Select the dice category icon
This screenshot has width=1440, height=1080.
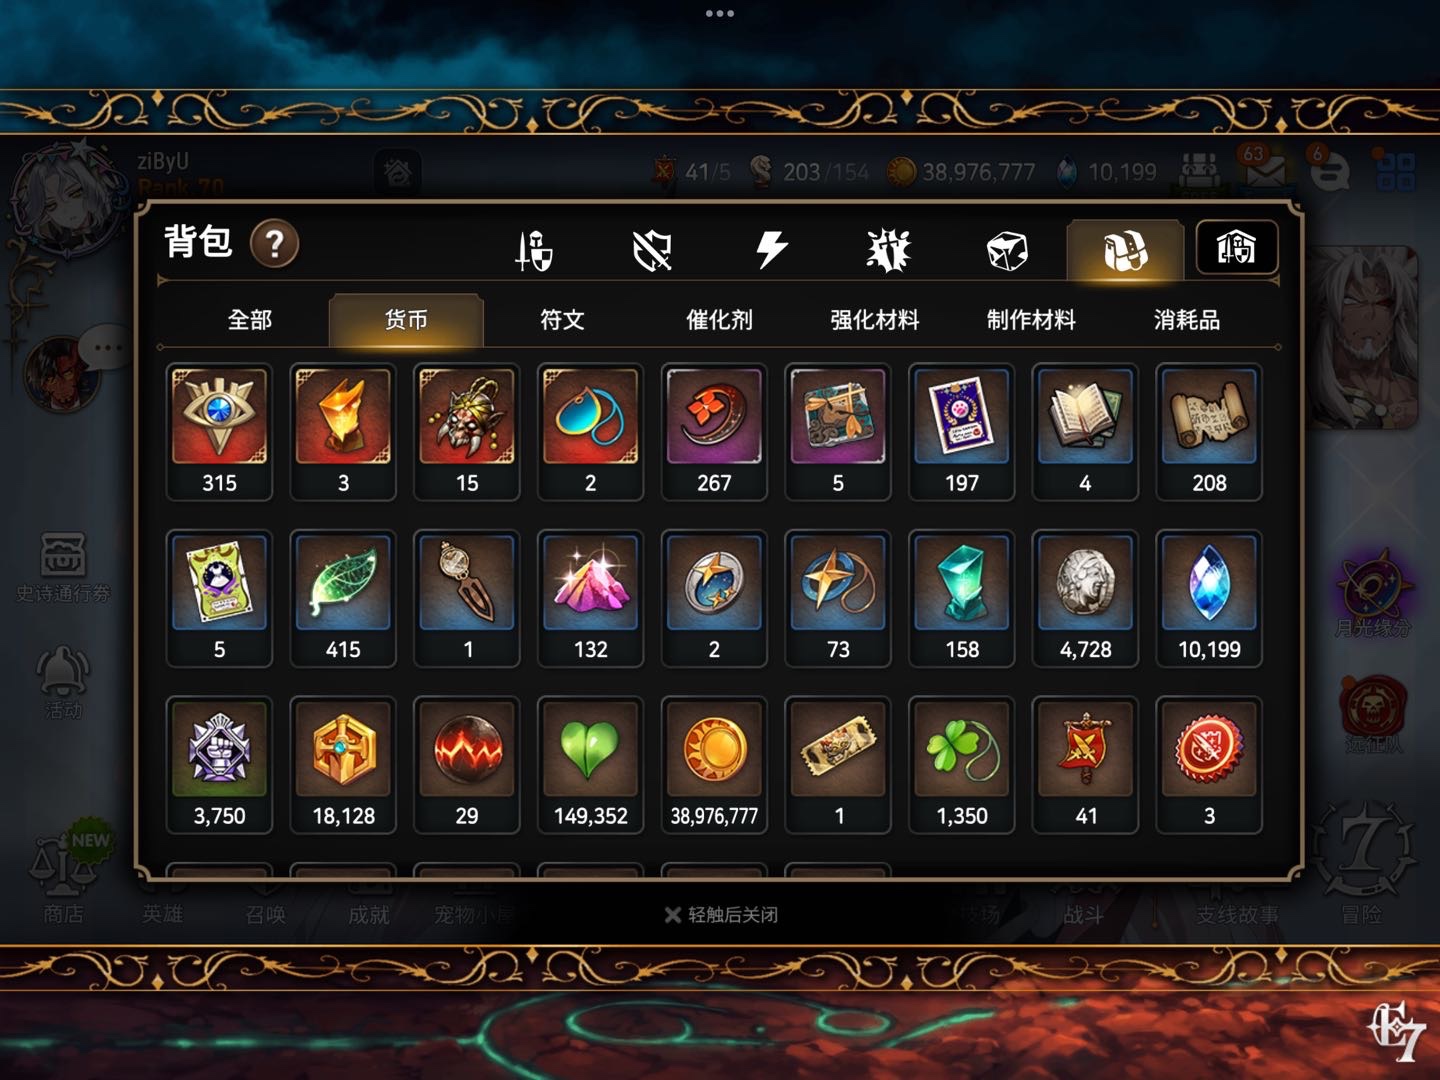coord(1006,250)
